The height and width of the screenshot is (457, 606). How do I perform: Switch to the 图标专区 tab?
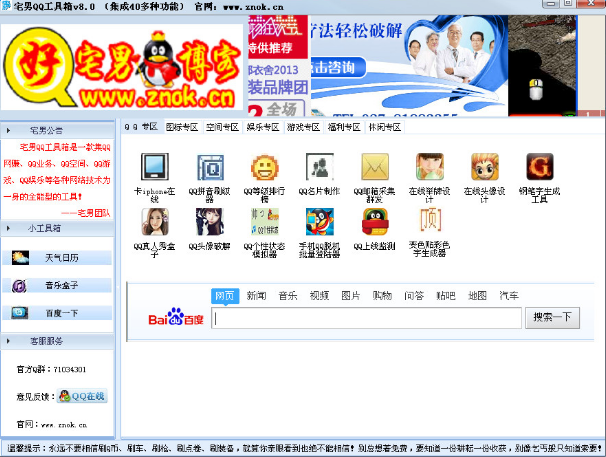(182, 127)
